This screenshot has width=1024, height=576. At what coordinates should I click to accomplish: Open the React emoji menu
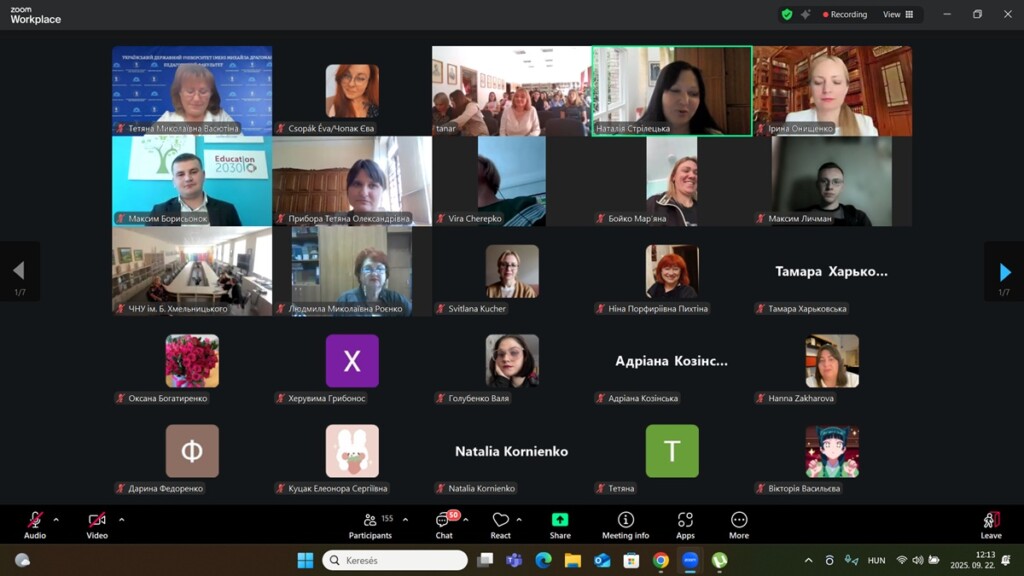[500, 525]
